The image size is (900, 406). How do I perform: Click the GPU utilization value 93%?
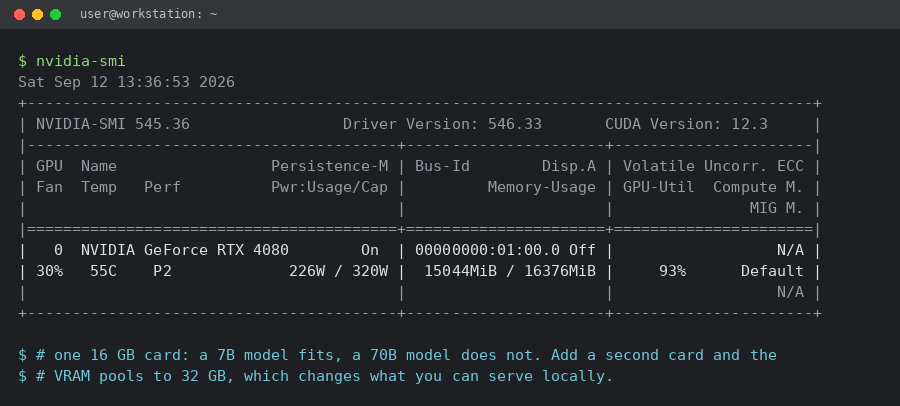[672, 271]
